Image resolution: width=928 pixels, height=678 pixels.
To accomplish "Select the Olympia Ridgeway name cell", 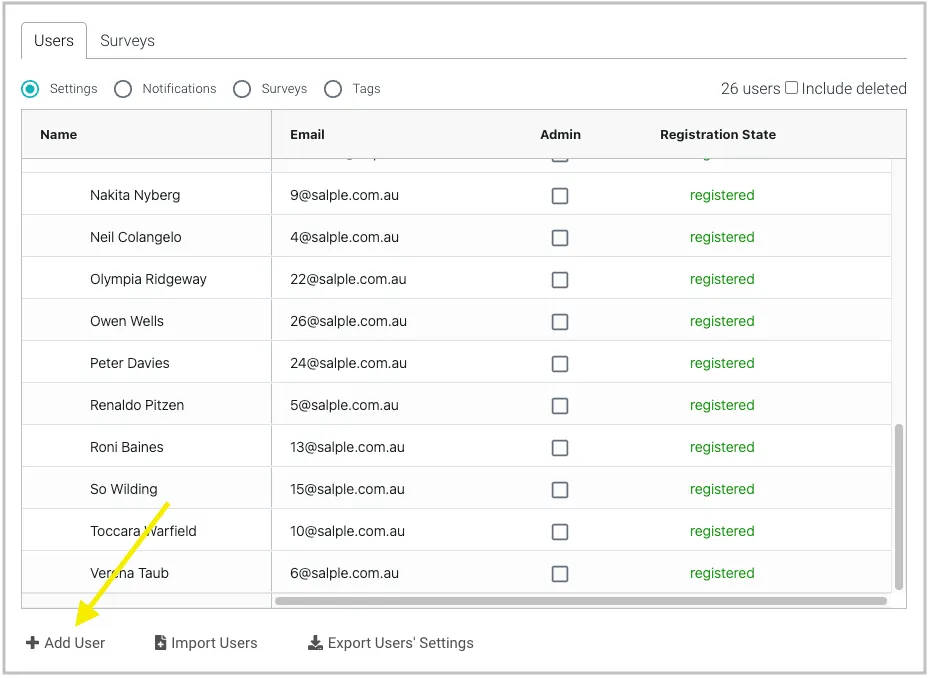I will 146,278.
